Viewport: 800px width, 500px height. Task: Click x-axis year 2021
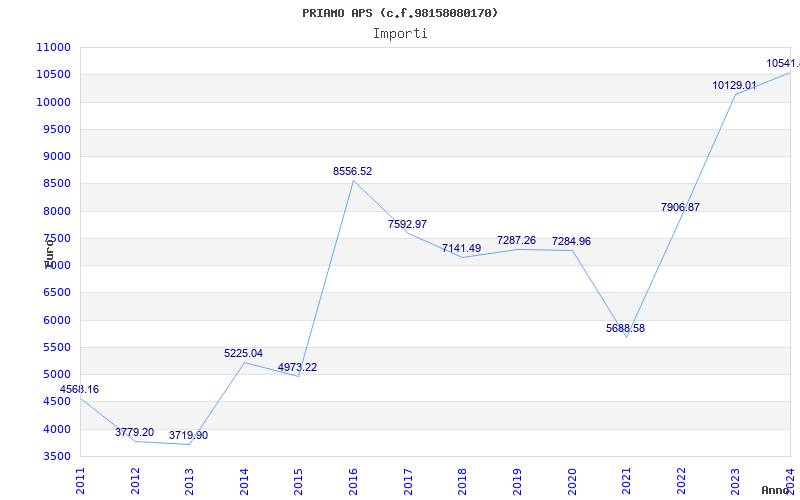pyautogui.click(x=626, y=481)
